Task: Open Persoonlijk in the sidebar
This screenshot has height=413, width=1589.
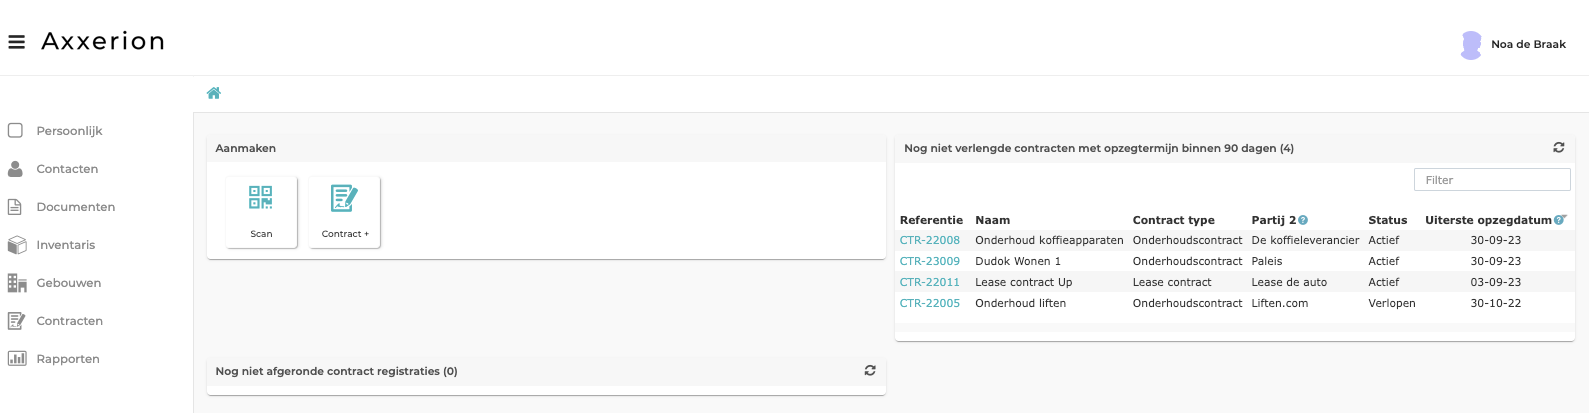Action: coord(69,131)
